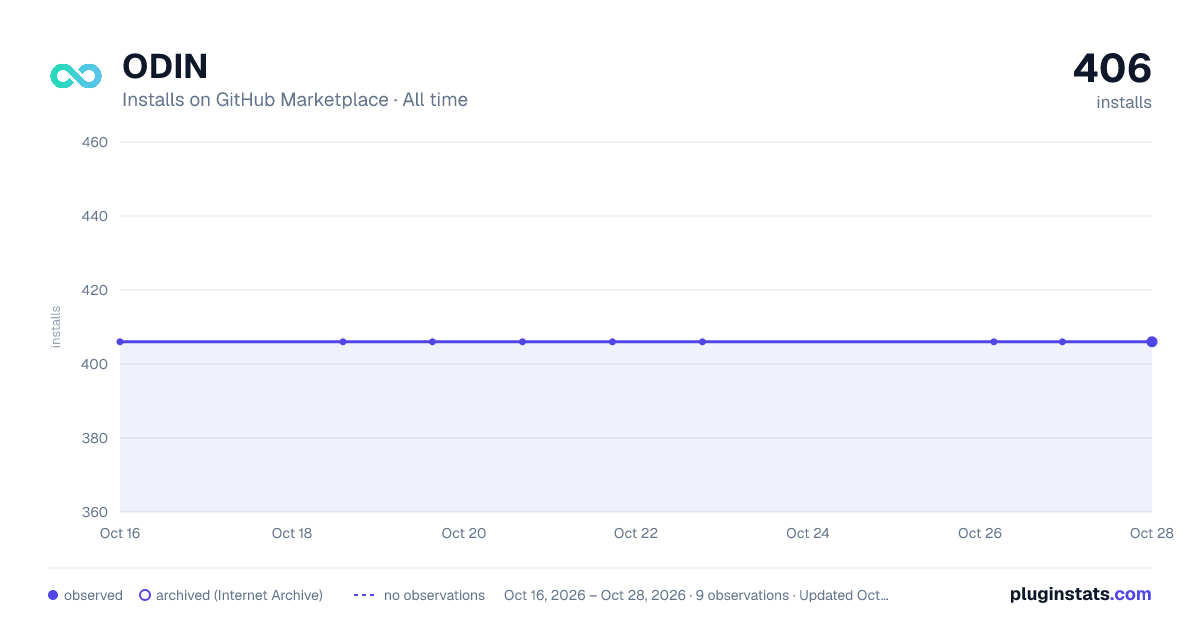This screenshot has height=630, width=1200.
Task: Click the 'Oct 22' x-axis label
Action: pyautogui.click(x=636, y=533)
